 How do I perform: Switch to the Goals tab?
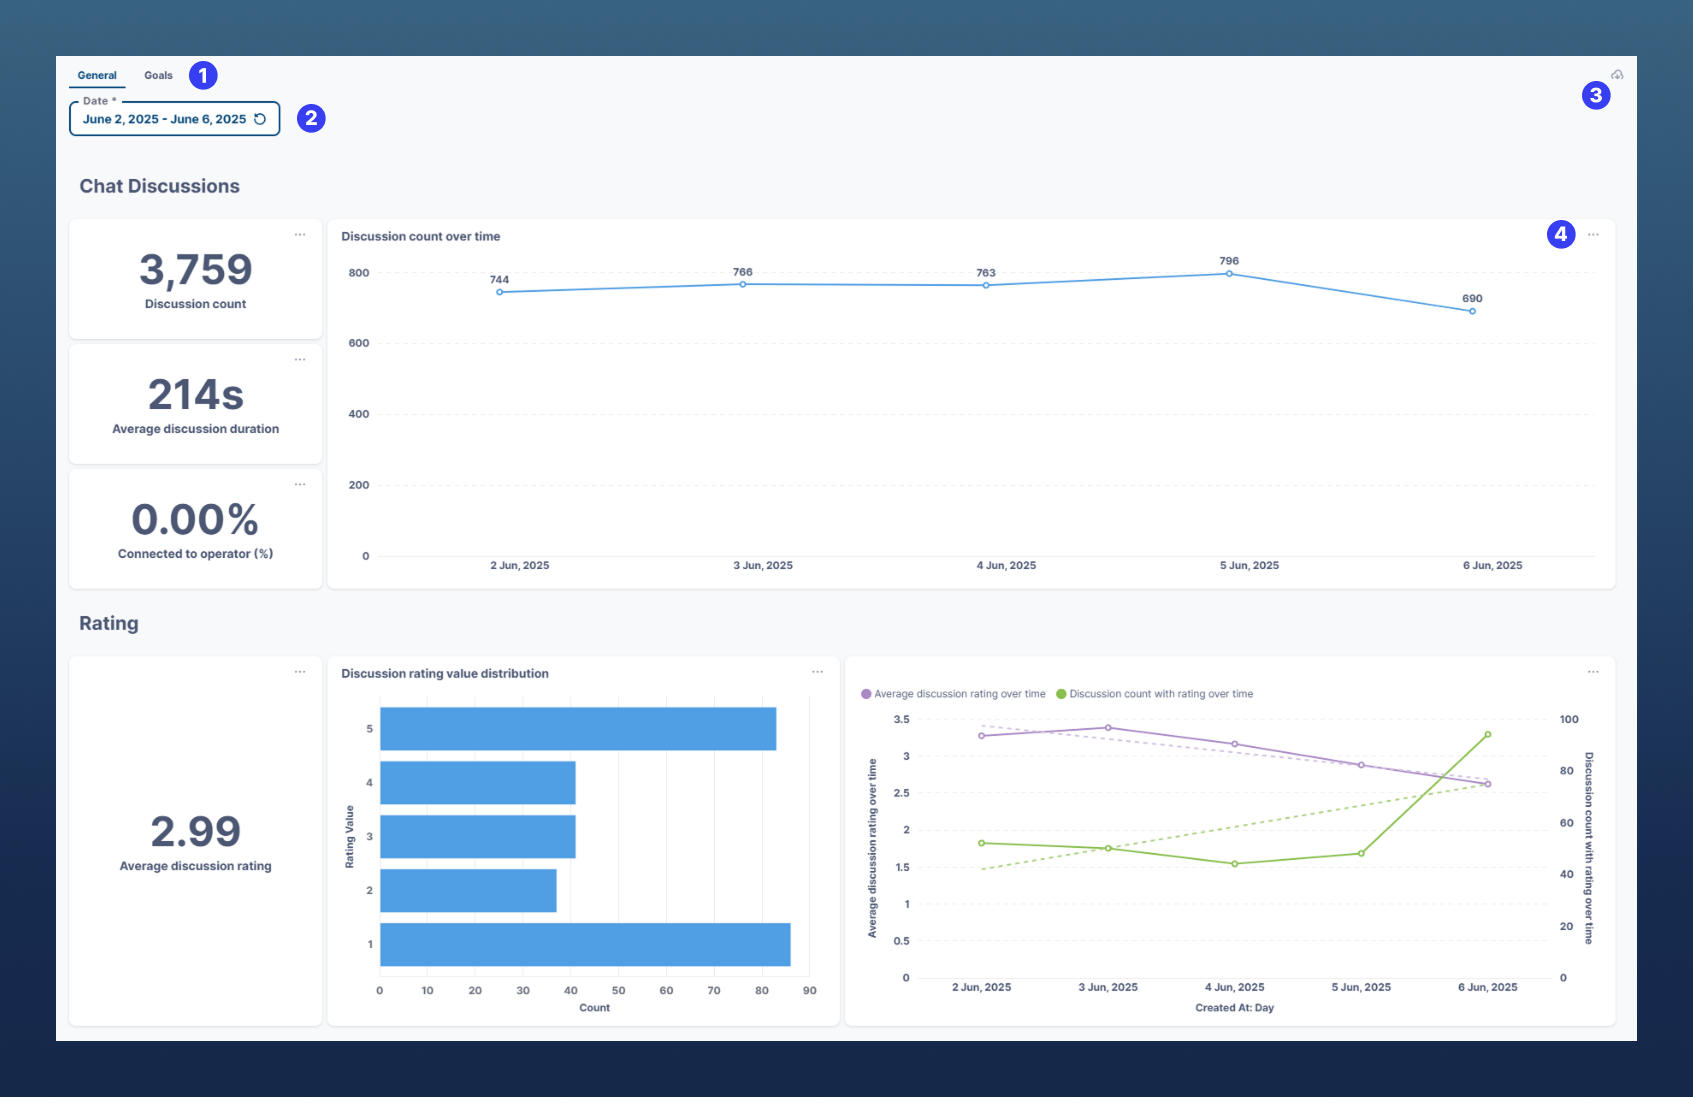(x=158, y=74)
